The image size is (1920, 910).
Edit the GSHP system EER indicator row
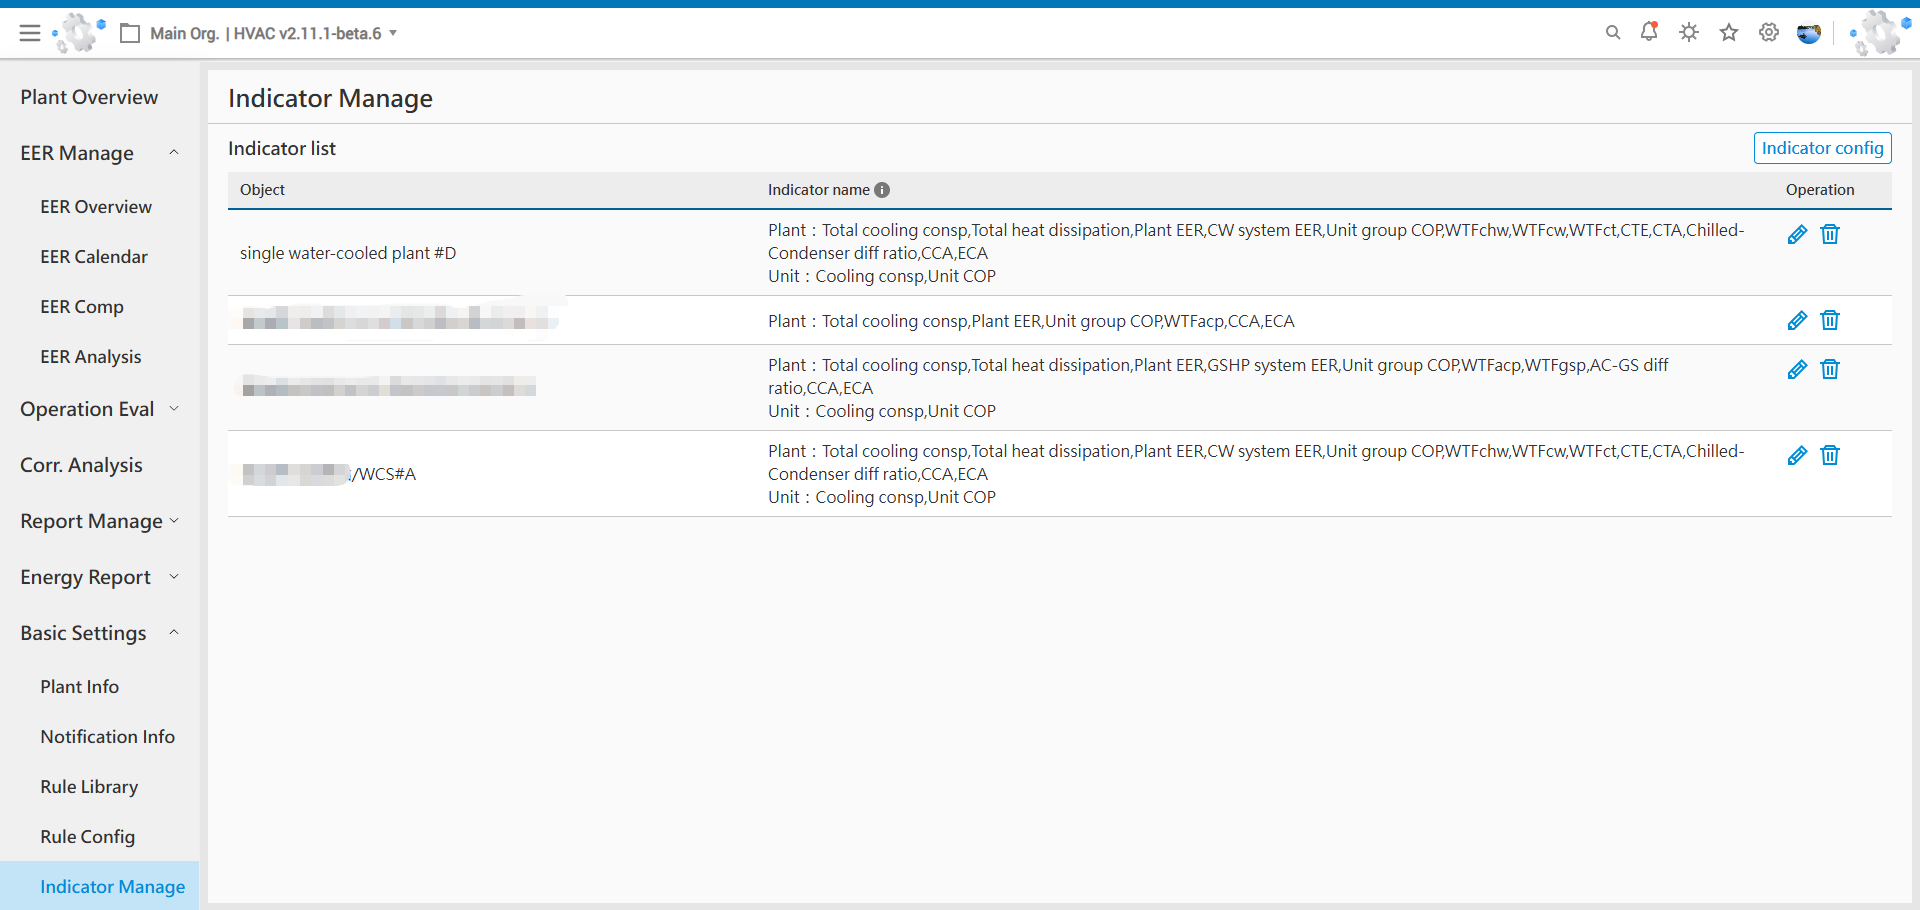tap(1797, 369)
